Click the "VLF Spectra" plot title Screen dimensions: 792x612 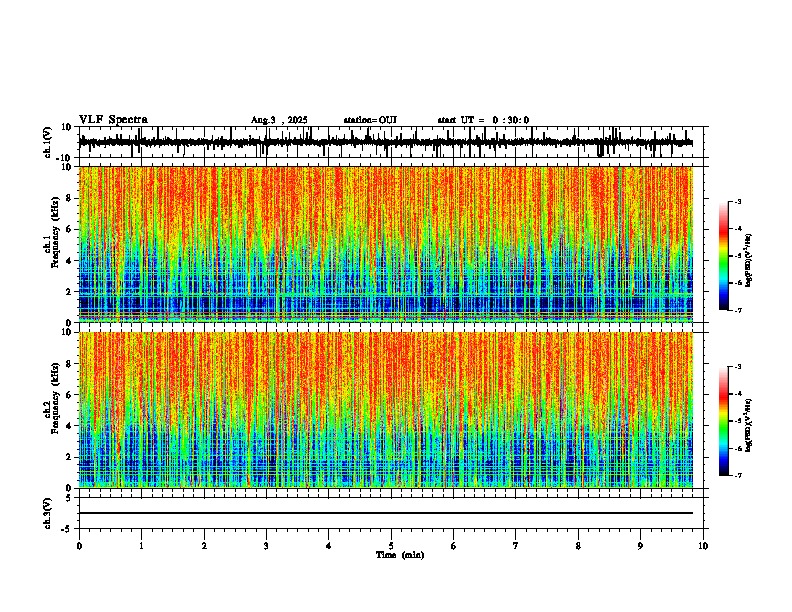coord(113,120)
